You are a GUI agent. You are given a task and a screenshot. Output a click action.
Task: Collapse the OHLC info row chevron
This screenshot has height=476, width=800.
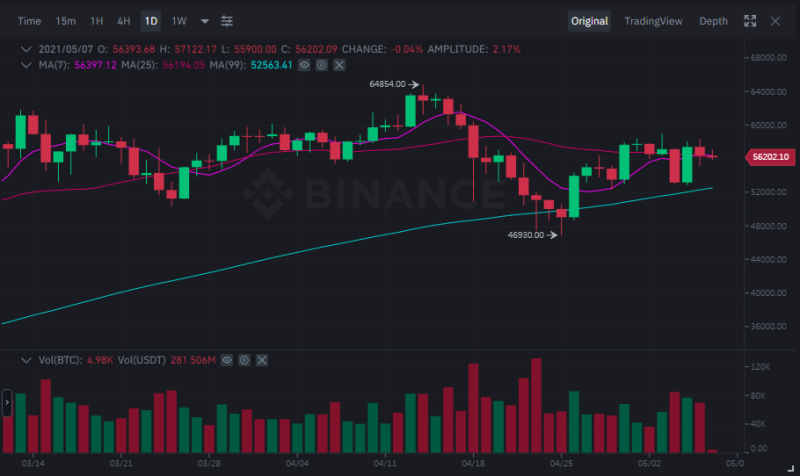pyautogui.click(x=26, y=49)
